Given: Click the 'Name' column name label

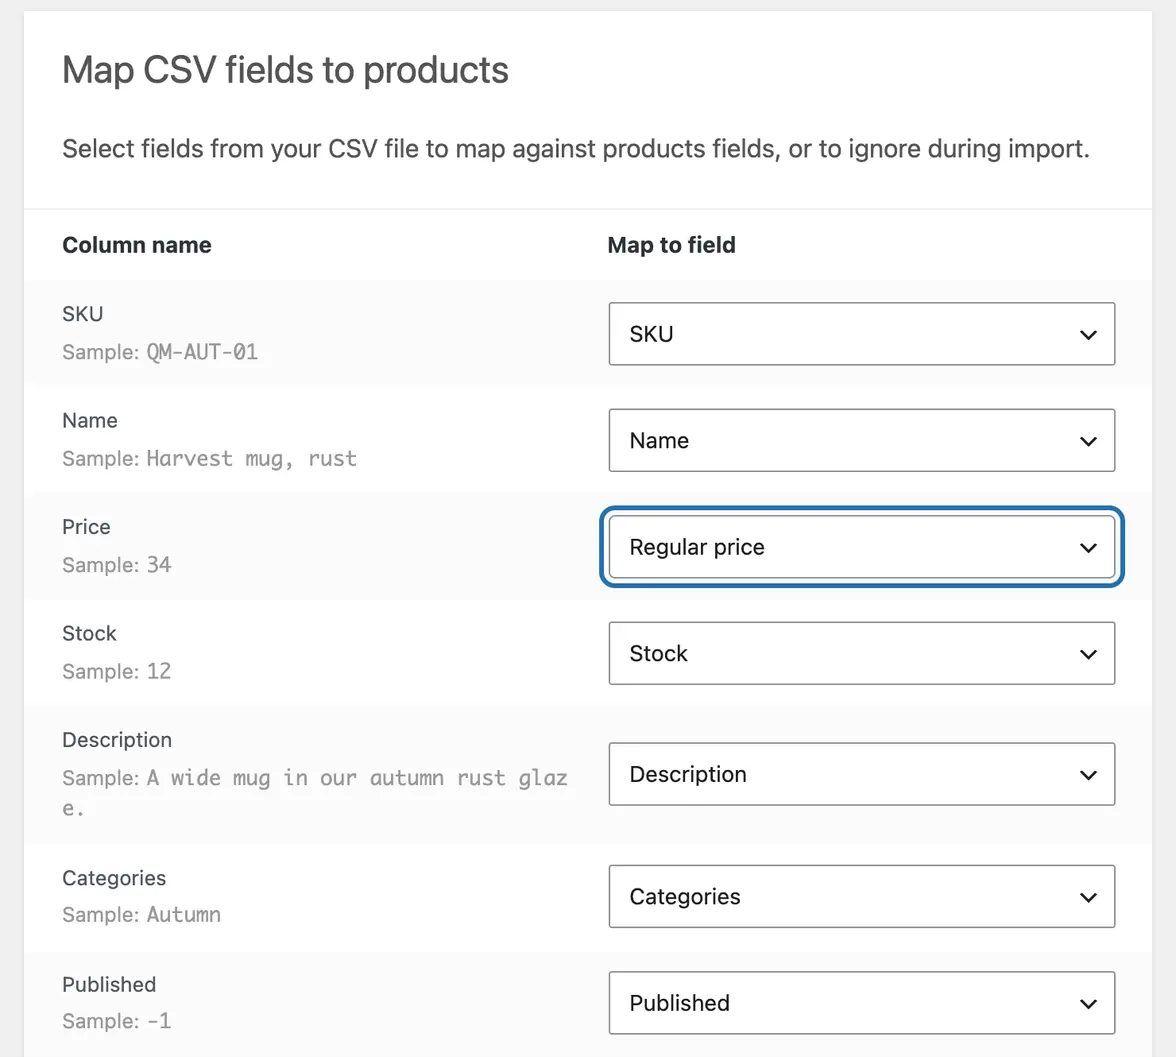Looking at the screenshot, I should tap(90, 421).
